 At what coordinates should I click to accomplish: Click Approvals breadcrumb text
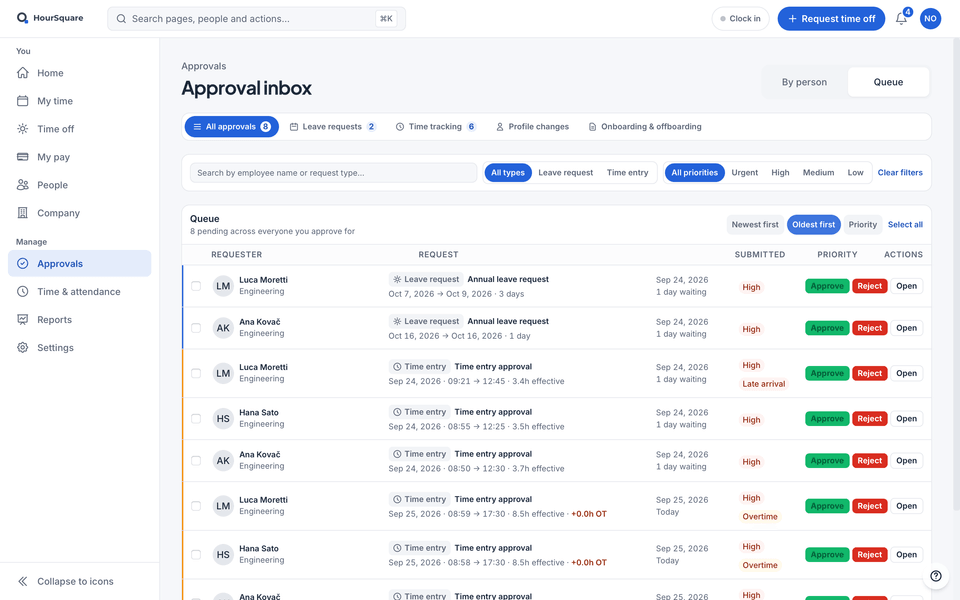203,66
